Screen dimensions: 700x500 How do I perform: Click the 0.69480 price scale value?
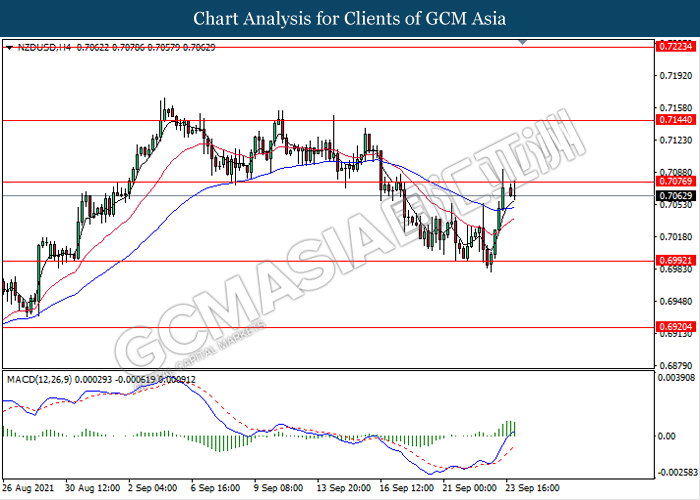tap(676, 301)
